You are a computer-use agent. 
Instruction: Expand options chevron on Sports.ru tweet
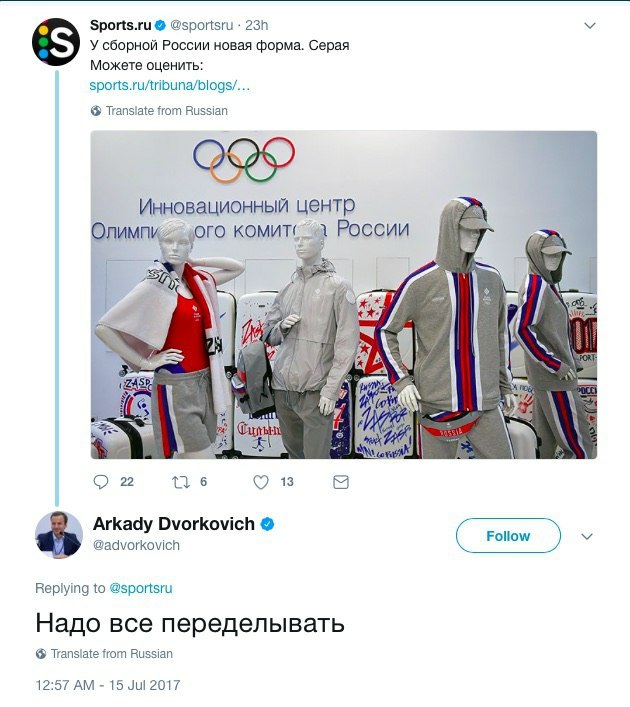click(x=590, y=26)
